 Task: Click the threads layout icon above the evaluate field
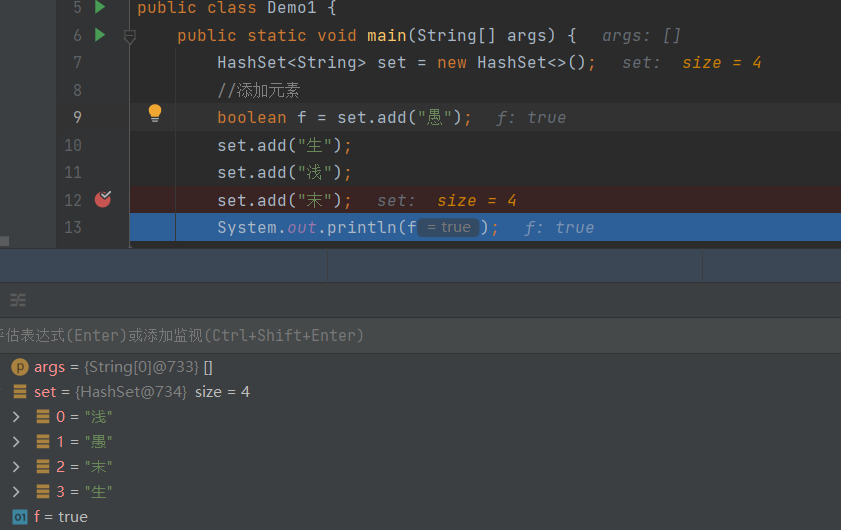click(x=18, y=300)
